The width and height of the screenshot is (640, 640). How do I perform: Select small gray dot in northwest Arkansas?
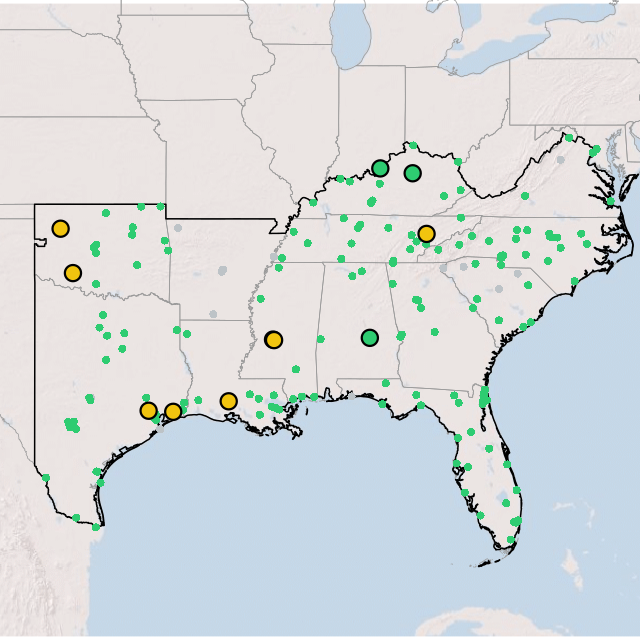click(178, 228)
